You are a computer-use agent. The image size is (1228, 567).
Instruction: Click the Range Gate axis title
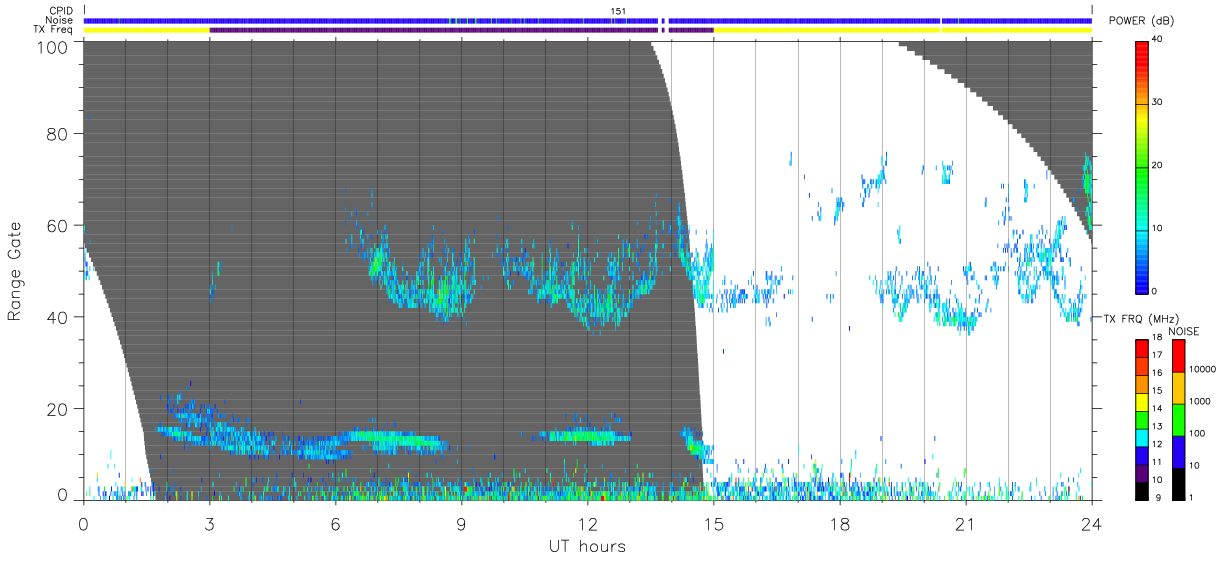point(15,272)
